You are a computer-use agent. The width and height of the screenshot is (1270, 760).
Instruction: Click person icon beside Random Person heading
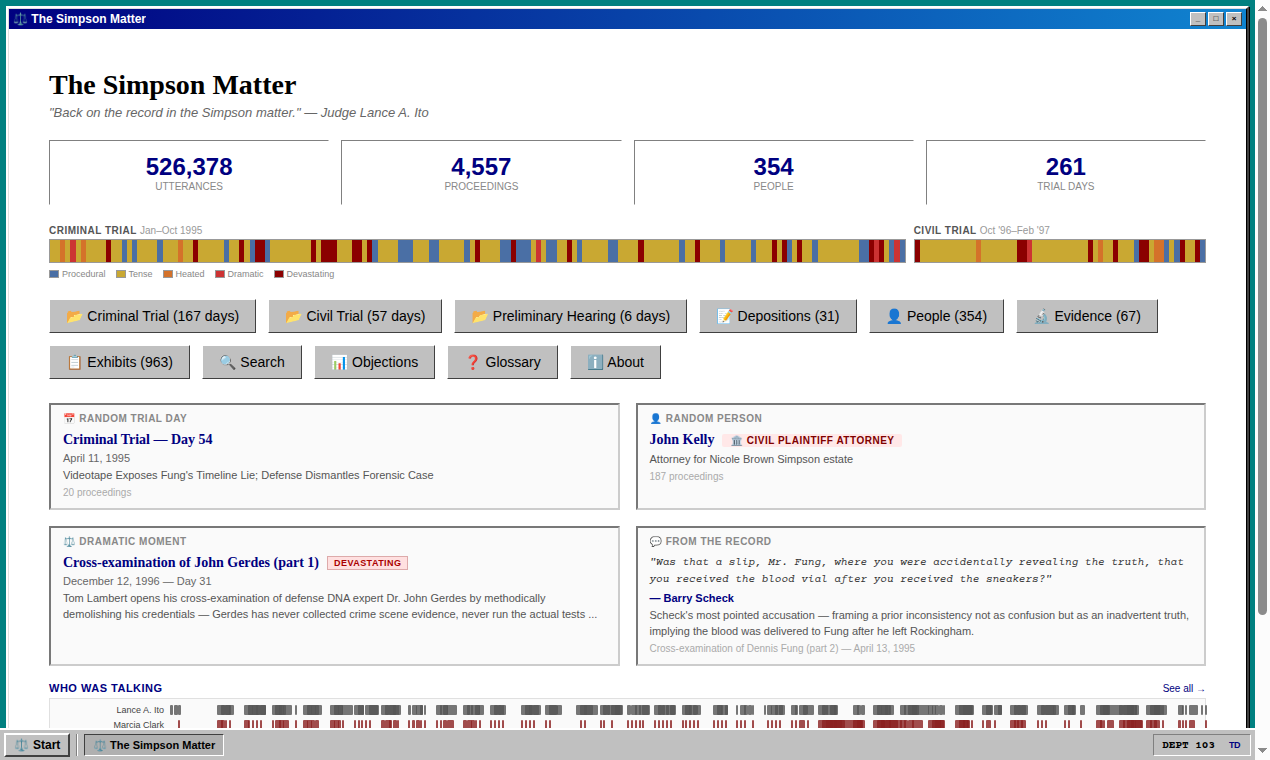(x=656, y=419)
